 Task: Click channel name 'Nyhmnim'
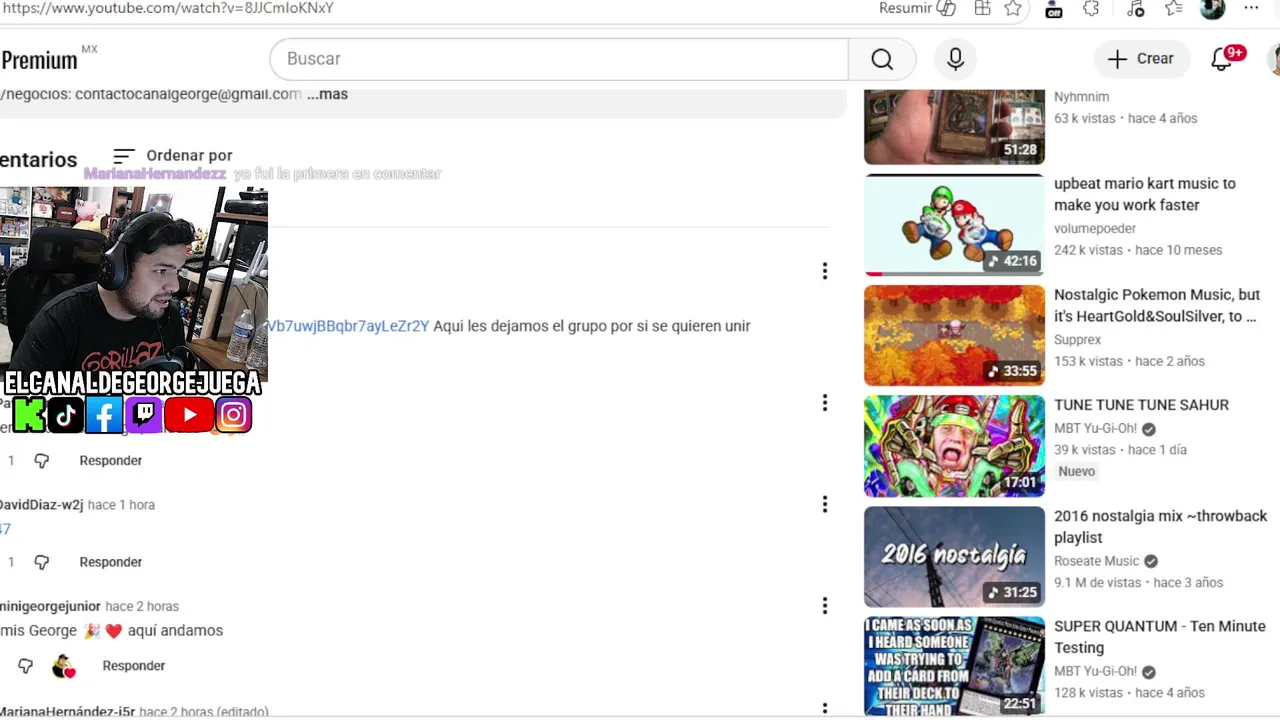pyautogui.click(x=1081, y=97)
